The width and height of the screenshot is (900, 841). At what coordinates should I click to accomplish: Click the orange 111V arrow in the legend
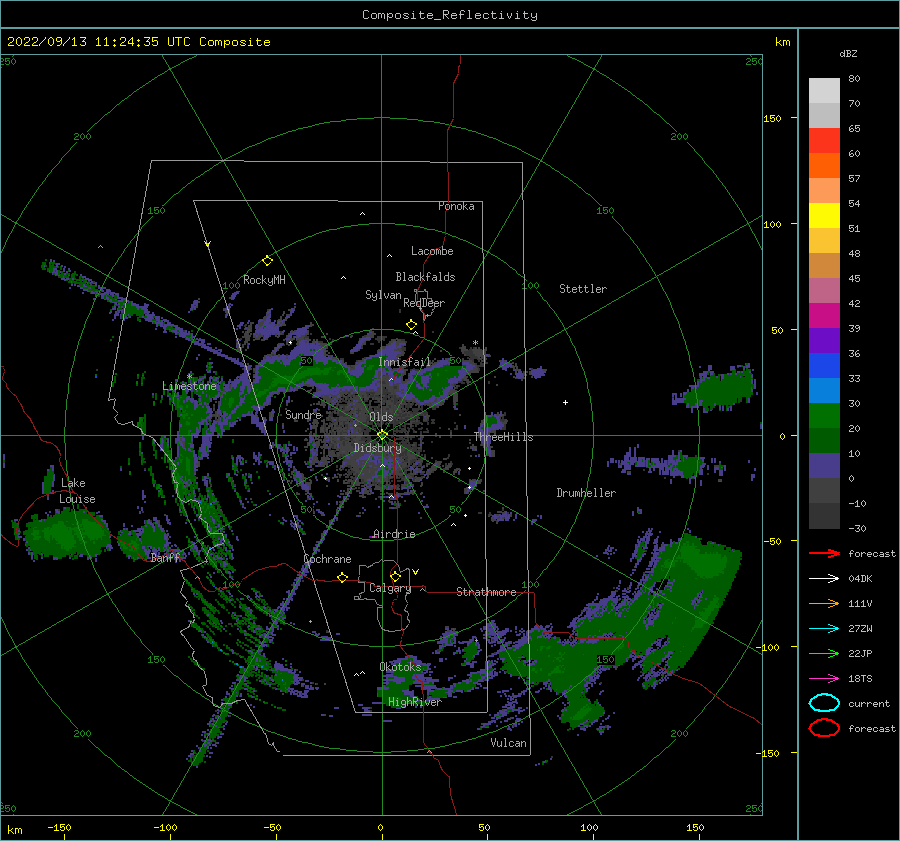[x=824, y=603]
